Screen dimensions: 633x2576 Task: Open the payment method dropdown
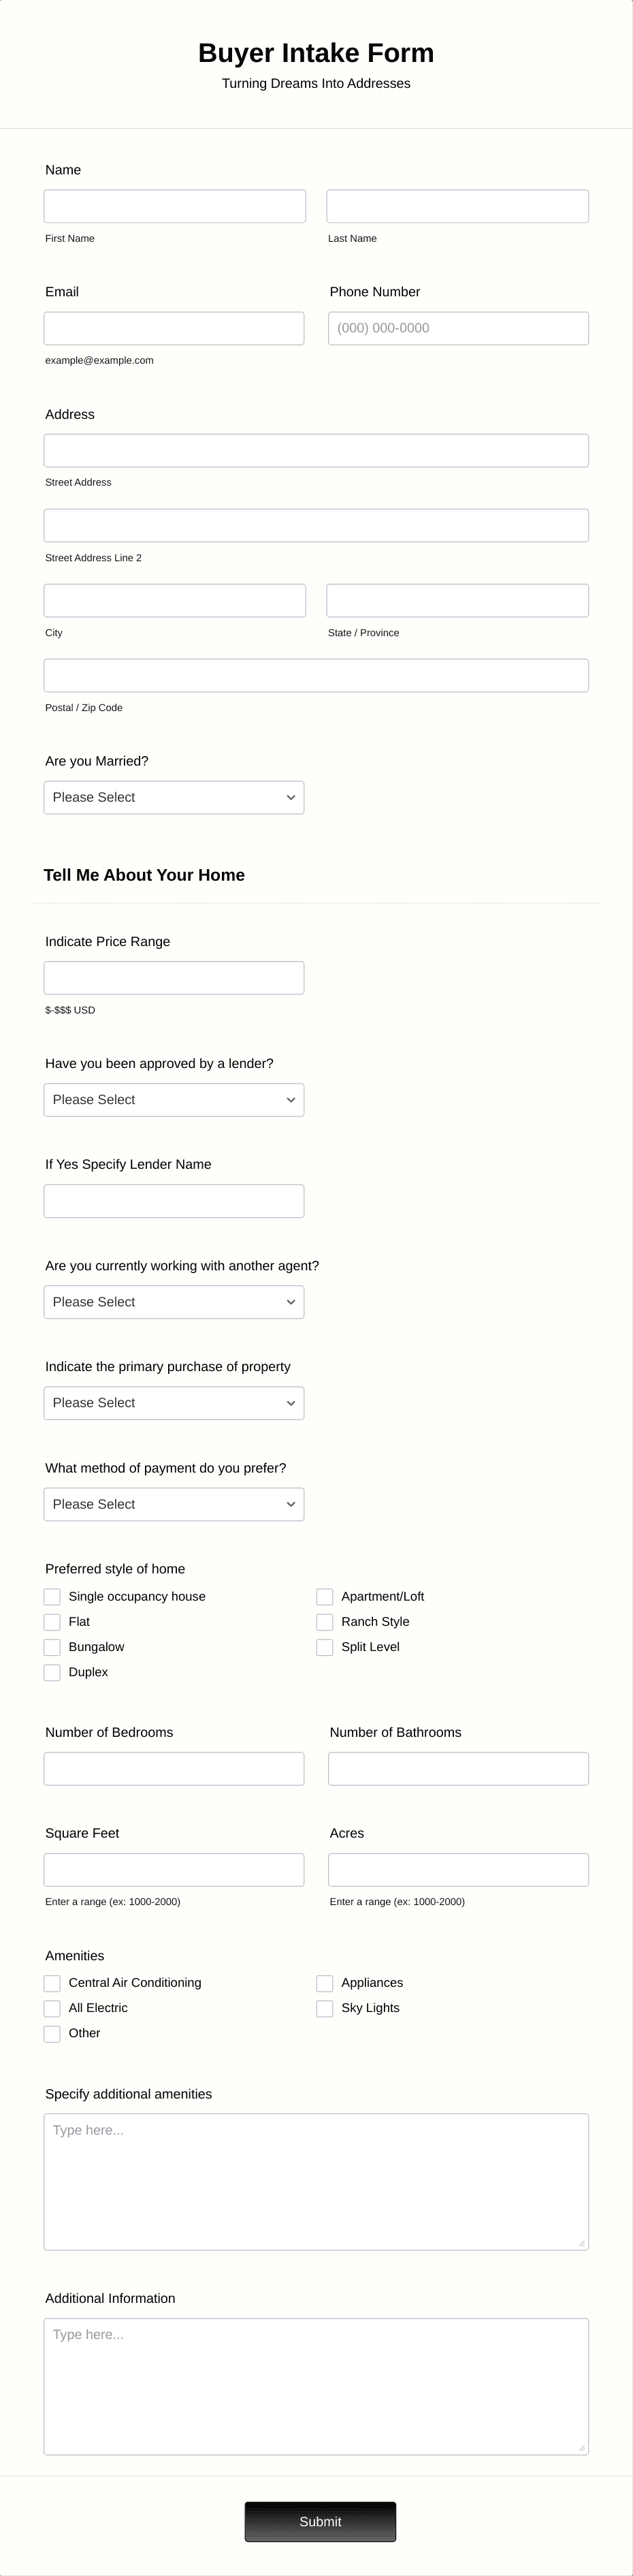pos(173,1503)
